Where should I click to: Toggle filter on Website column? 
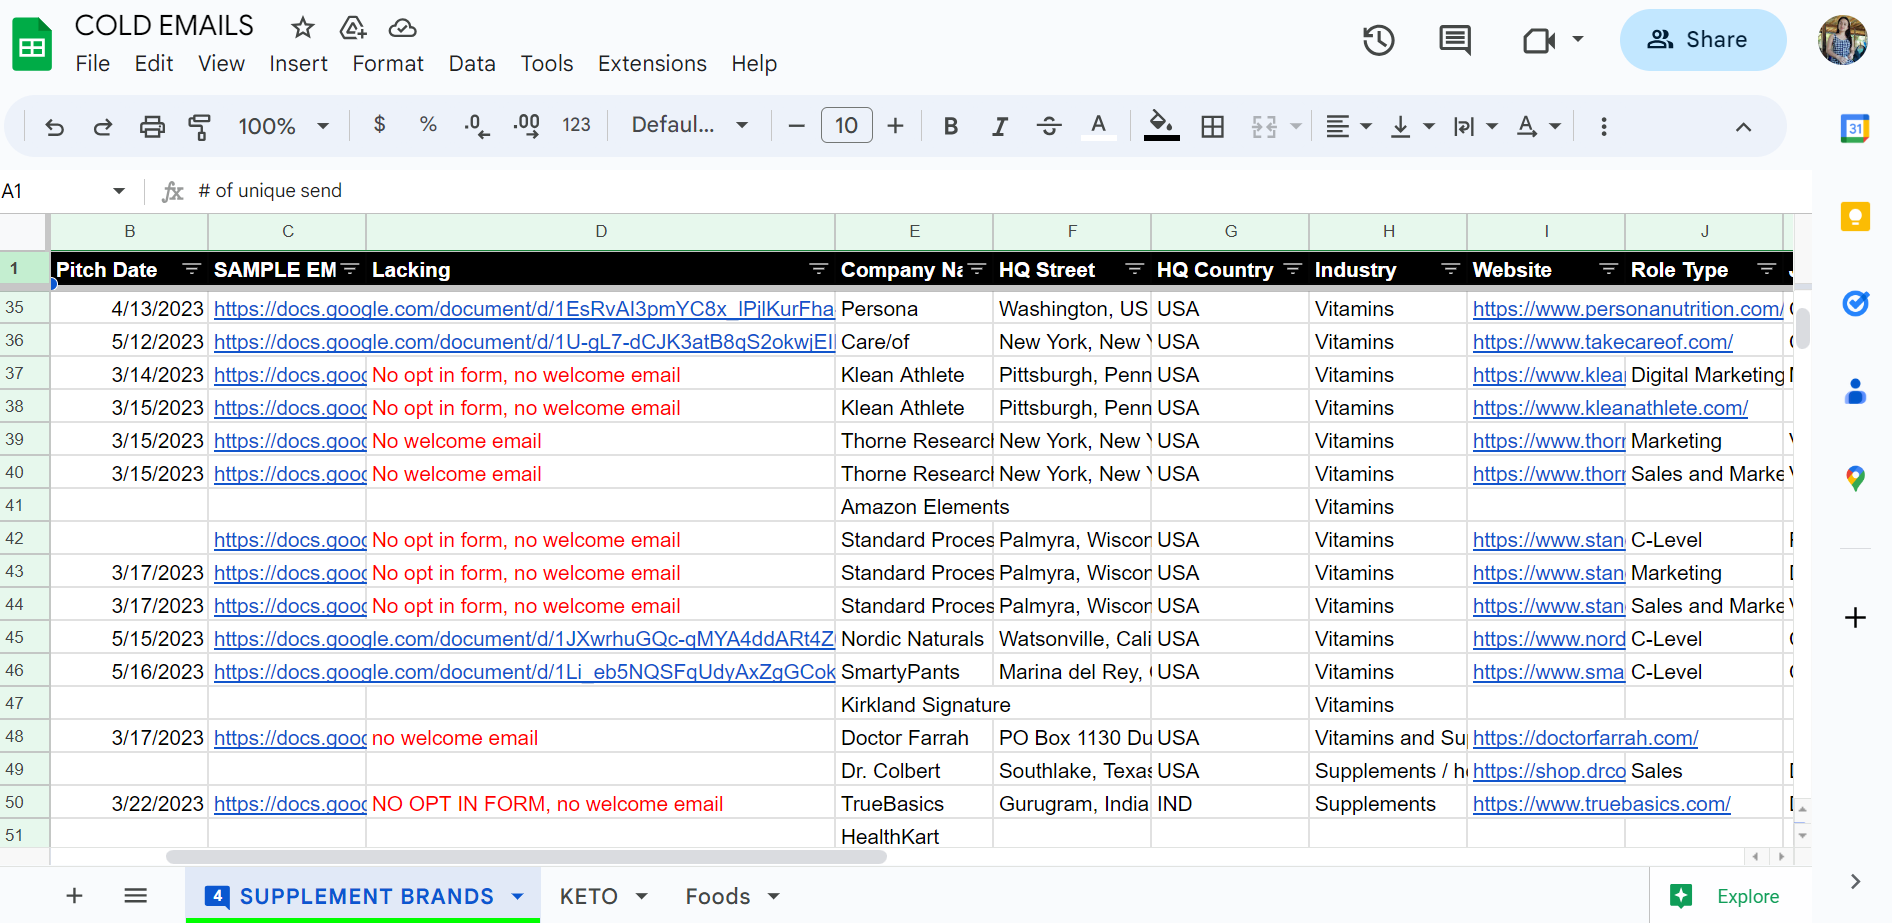pyautogui.click(x=1609, y=269)
